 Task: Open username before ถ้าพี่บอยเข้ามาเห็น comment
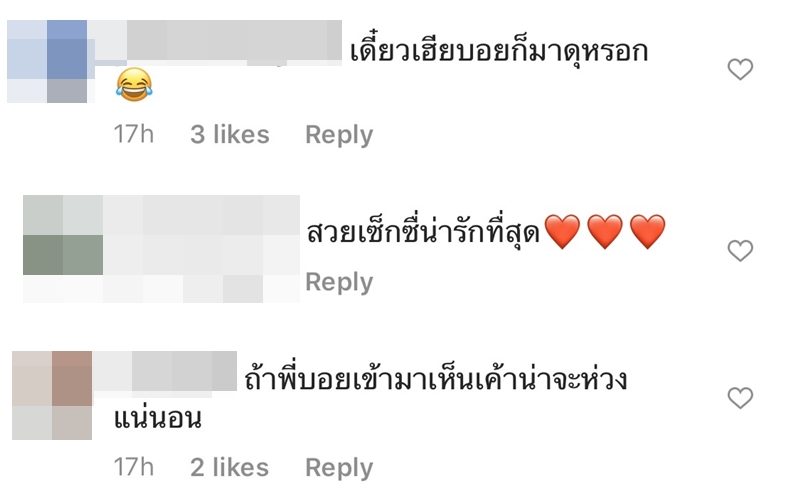pyautogui.click(x=164, y=372)
